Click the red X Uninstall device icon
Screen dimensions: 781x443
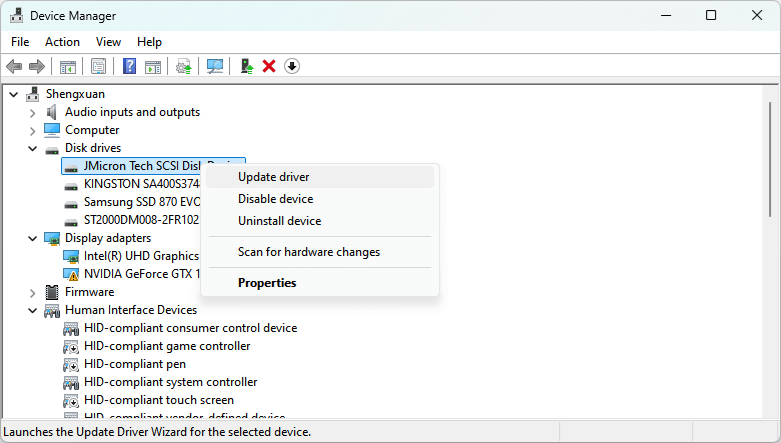coord(269,66)
